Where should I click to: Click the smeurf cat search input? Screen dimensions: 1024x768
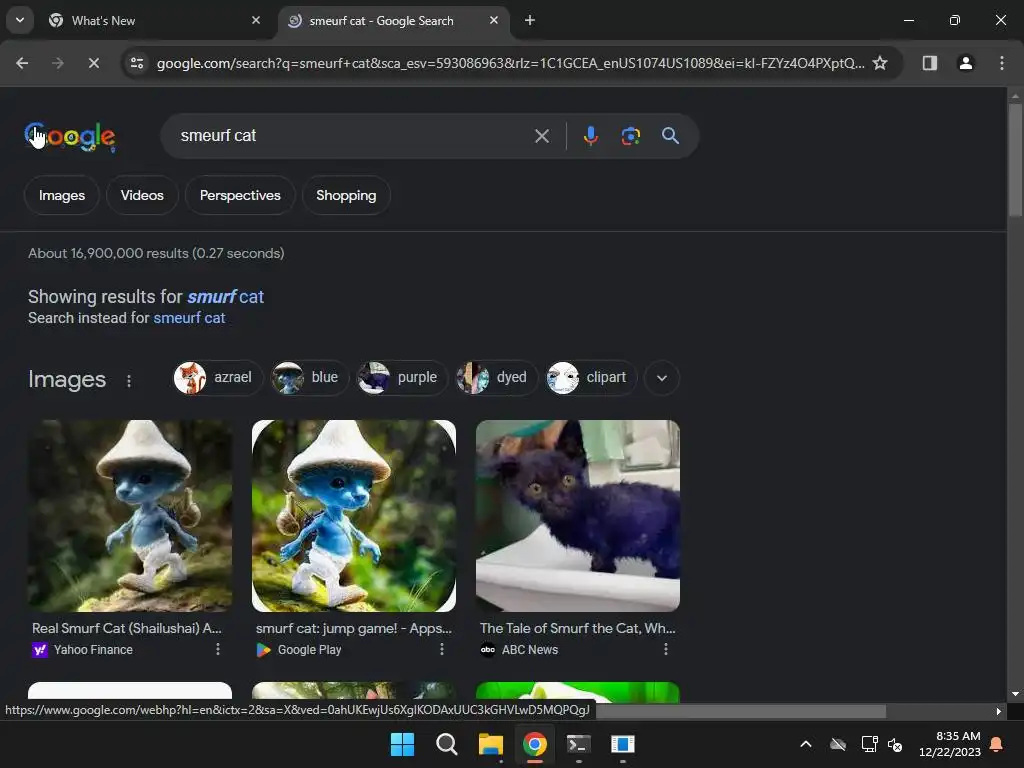pyautogui.click(x=349, y=136)
